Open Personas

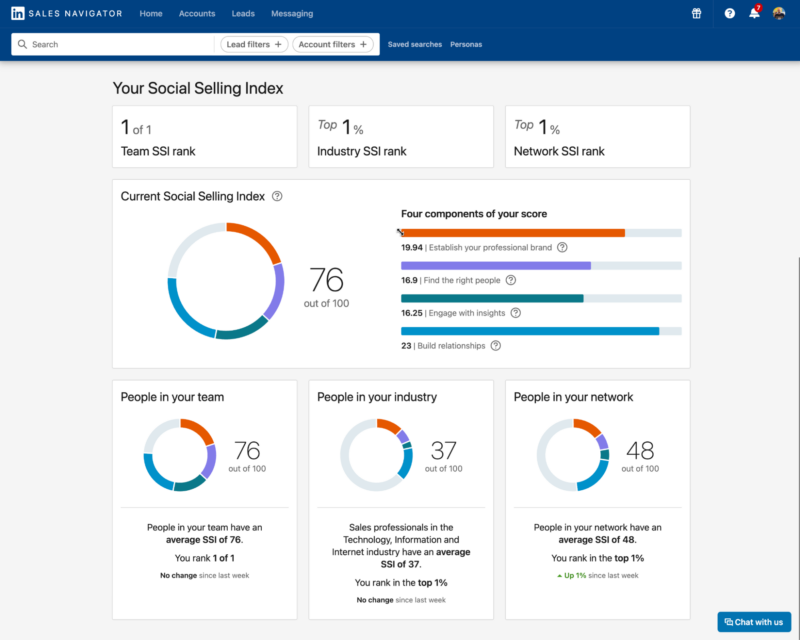click(x=466, y=44)
